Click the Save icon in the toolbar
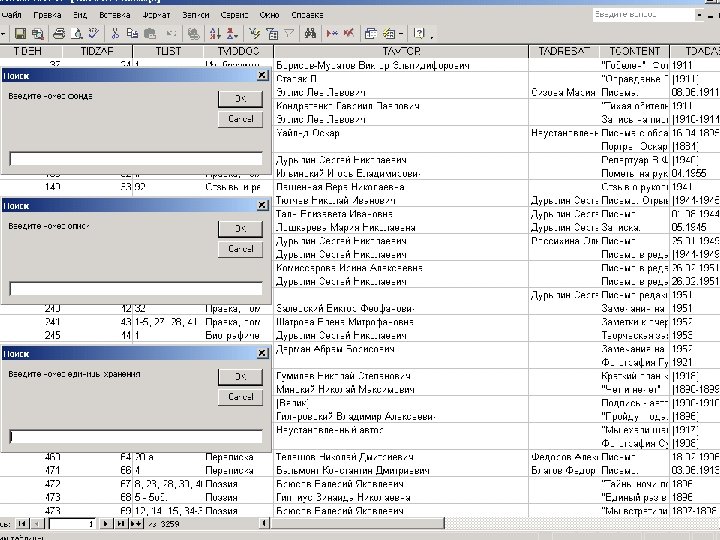Image resolution: width=720 pixels, height=540 pixels. coord(20,33)
